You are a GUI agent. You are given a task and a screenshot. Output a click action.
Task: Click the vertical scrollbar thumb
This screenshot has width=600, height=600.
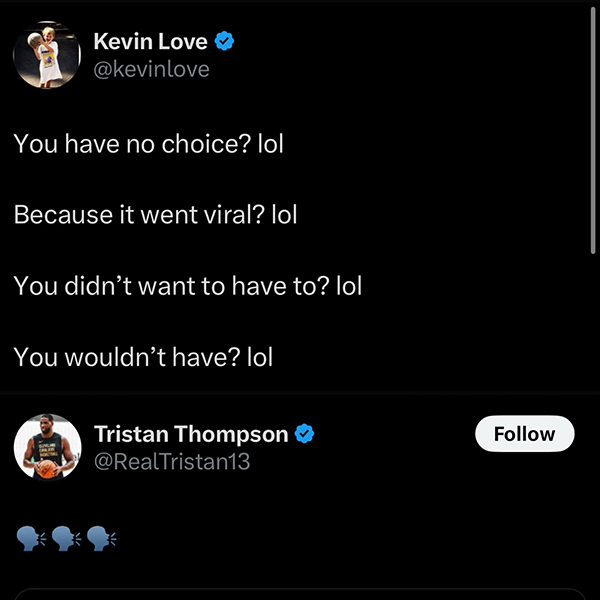pos(593,120)
